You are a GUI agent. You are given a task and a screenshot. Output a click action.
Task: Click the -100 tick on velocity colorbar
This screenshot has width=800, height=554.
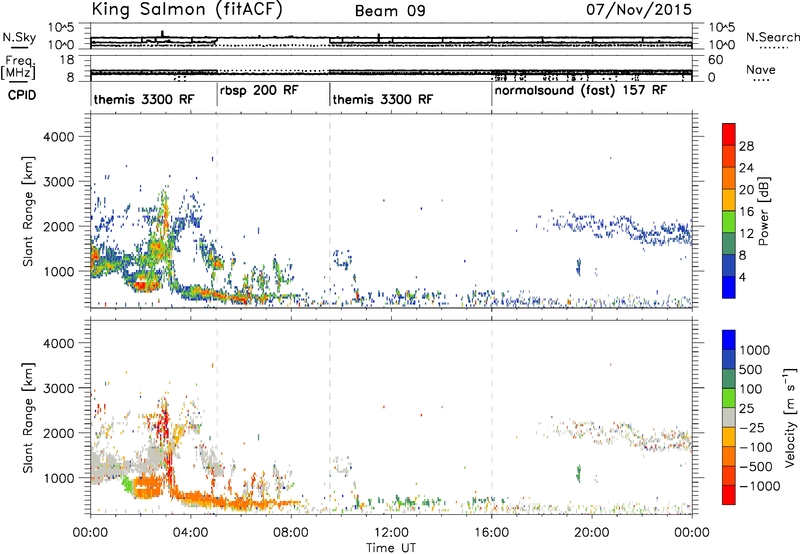click(756, 447)
